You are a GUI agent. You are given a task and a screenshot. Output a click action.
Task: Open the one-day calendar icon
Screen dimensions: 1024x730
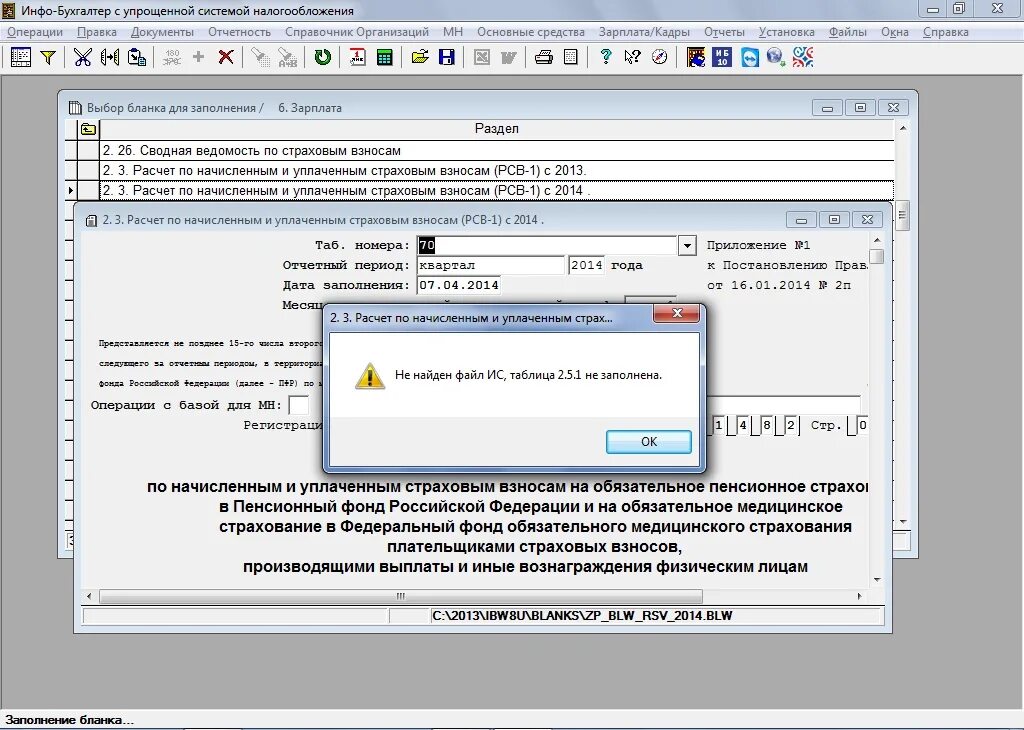(x=357, y=57)
